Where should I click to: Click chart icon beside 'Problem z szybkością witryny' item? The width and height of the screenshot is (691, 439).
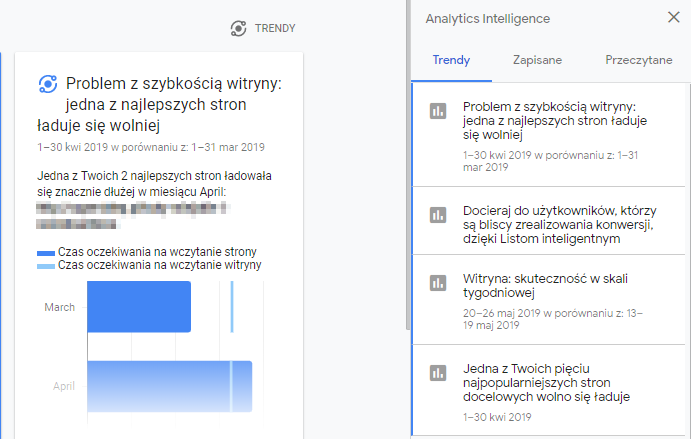438,111
